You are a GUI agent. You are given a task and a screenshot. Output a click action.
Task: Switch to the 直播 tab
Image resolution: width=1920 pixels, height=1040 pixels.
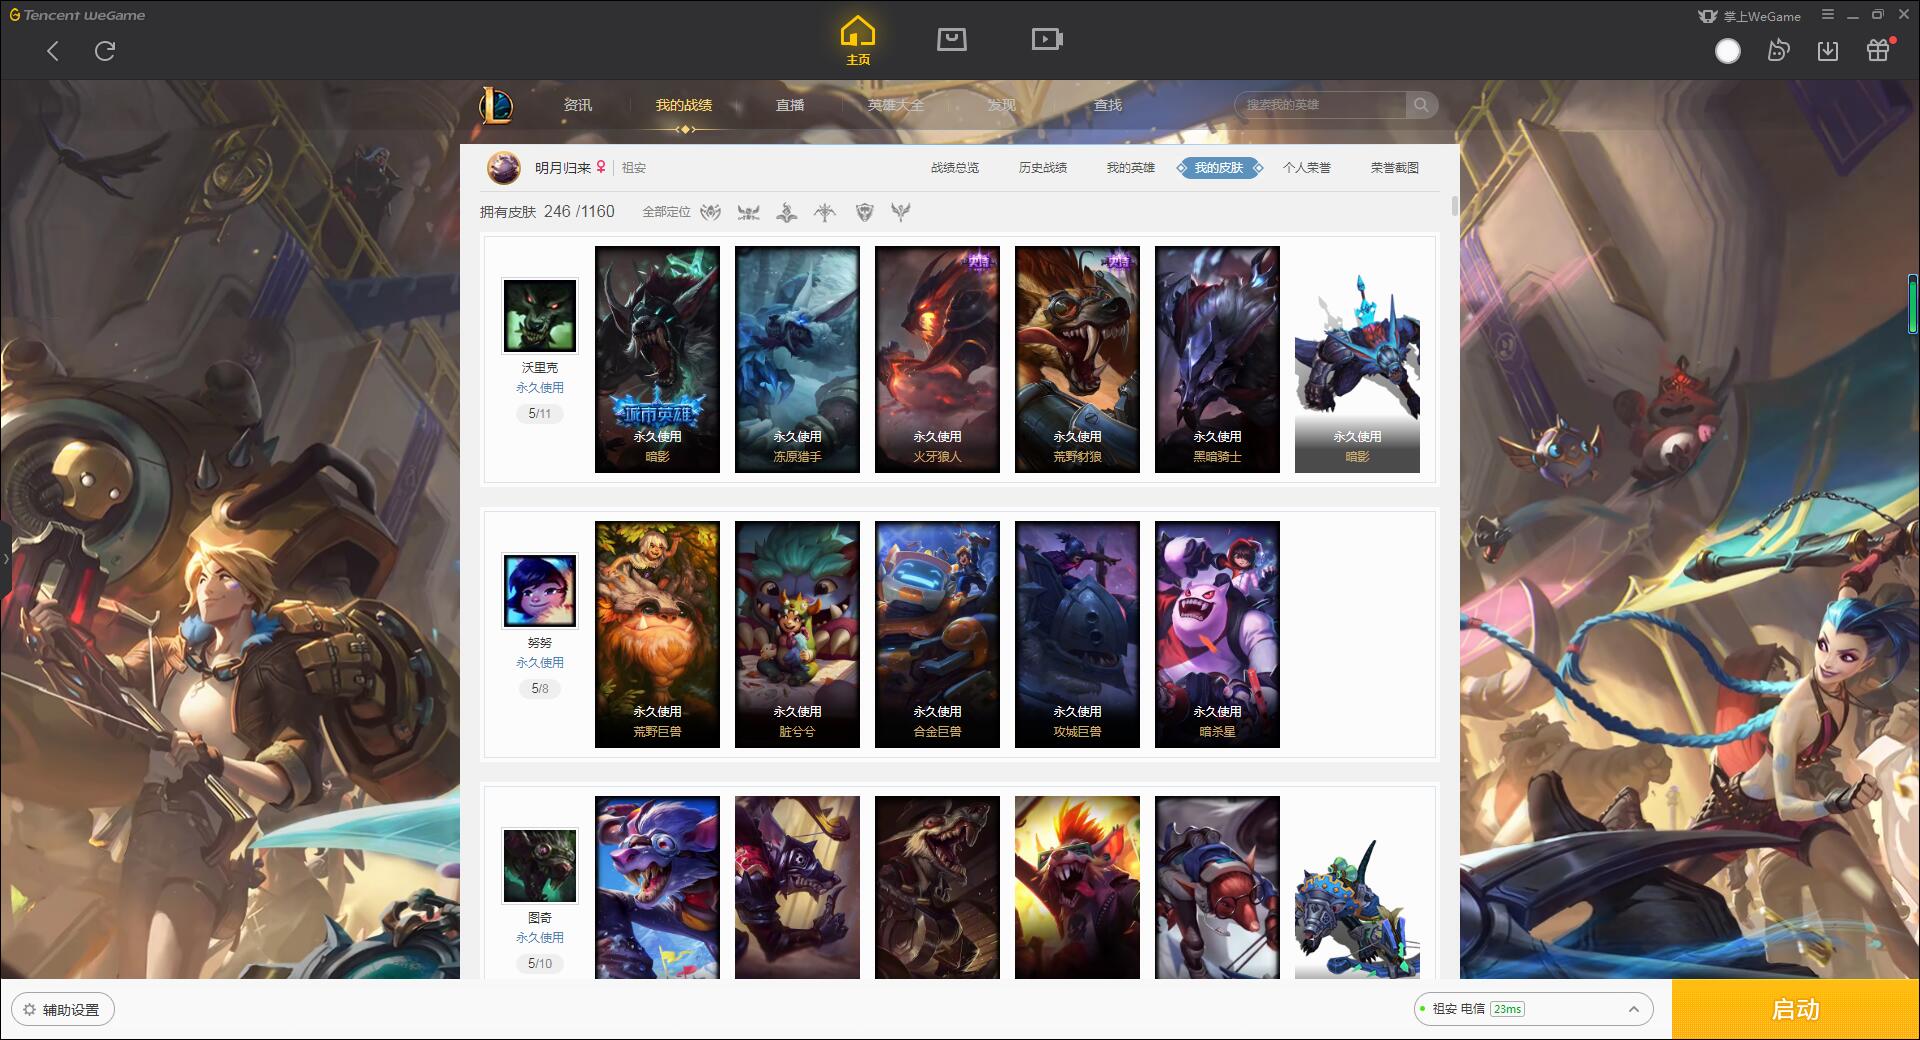(x=790, y=105)
